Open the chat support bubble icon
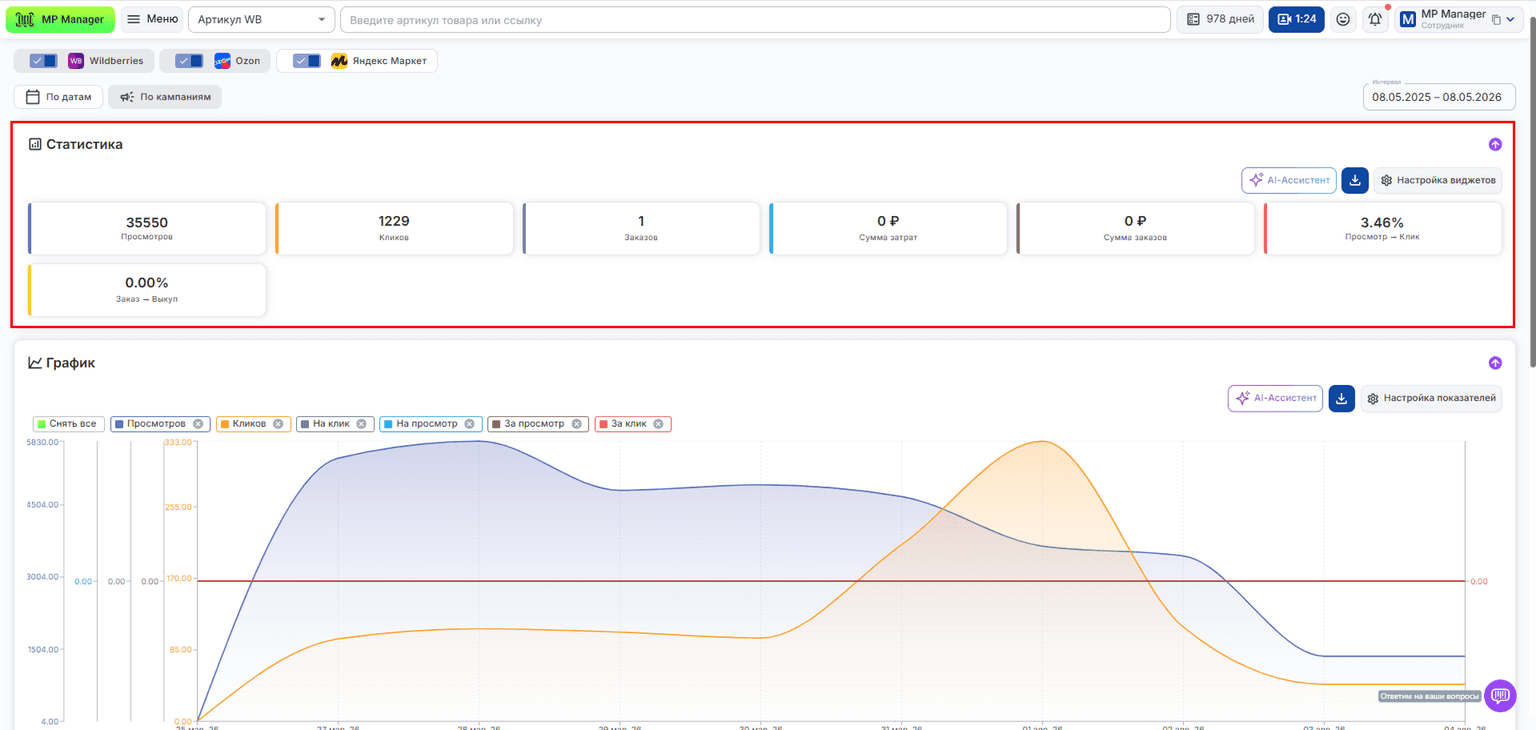 coord(1500,695)
